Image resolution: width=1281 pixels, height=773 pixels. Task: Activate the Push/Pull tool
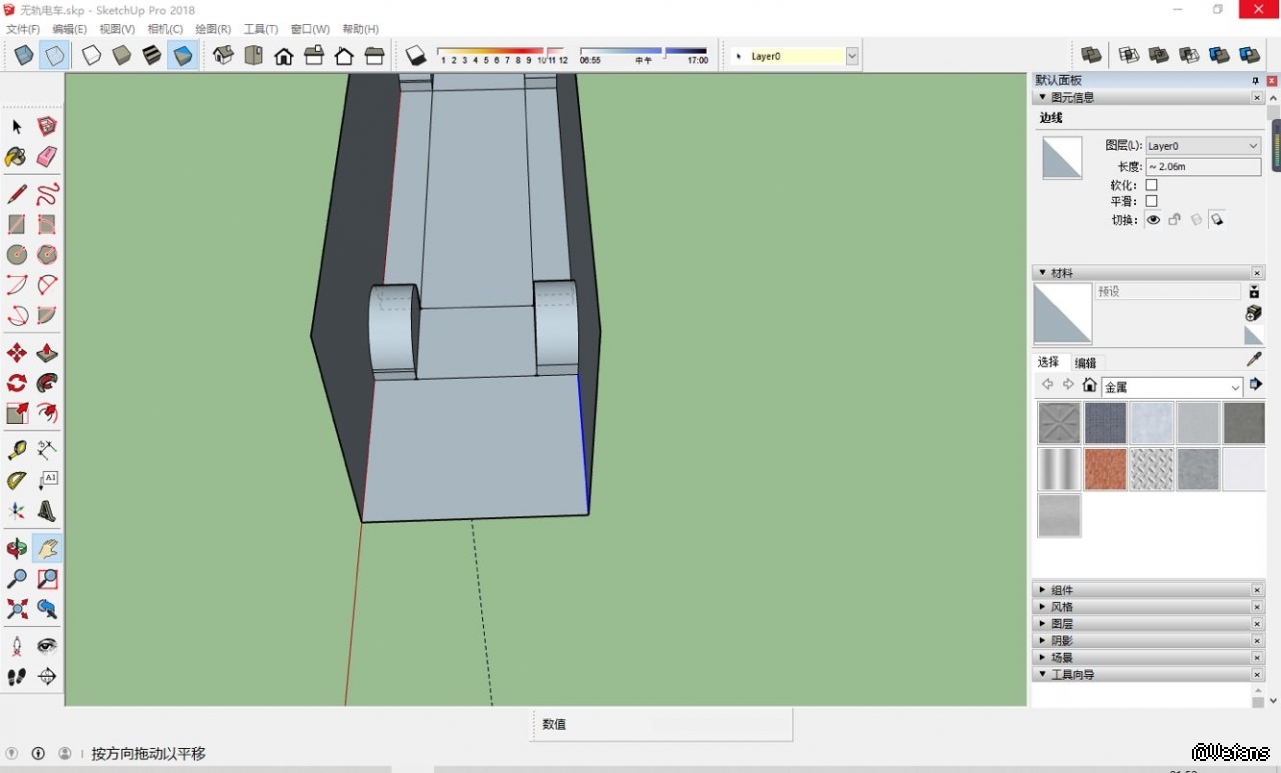point(47,353)
